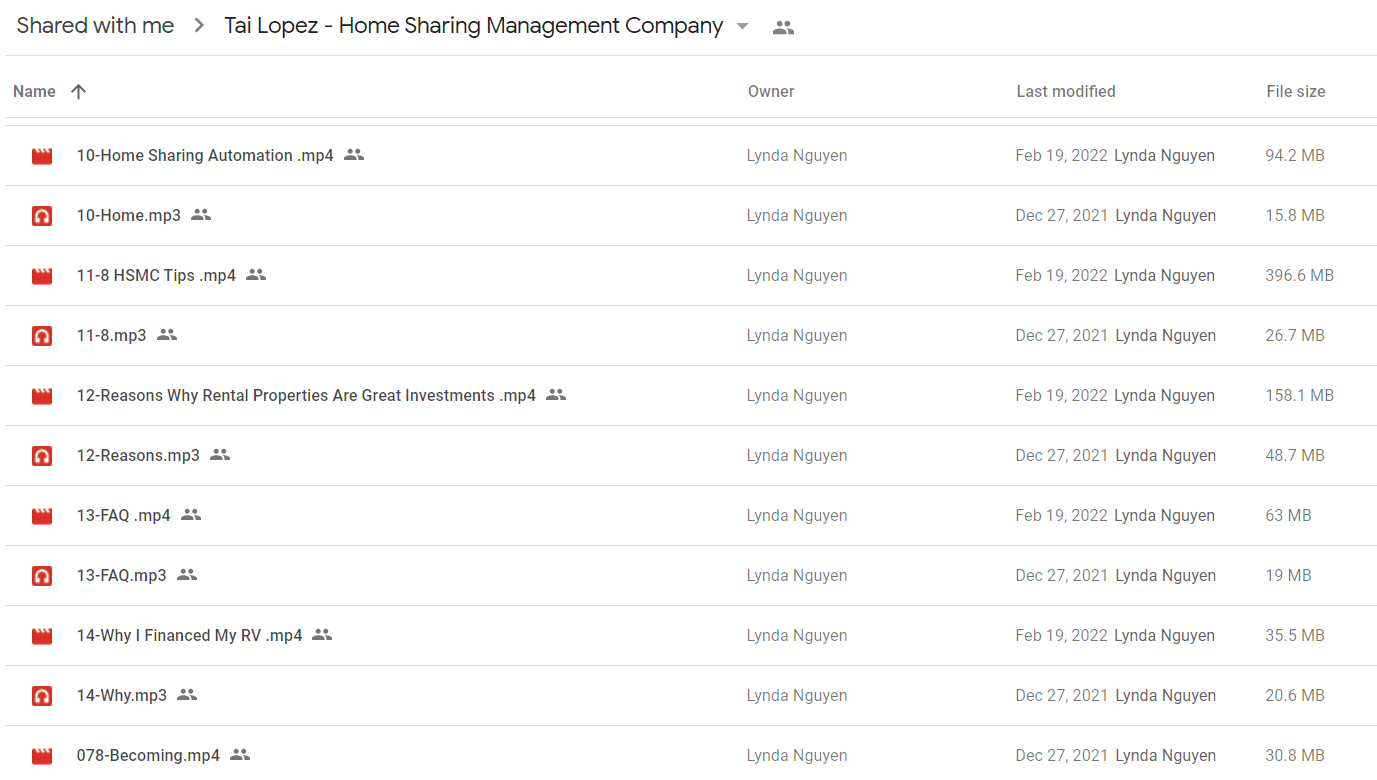Reverse sort direction with the Name arrow
This screenshot has width=1377, height=780.
(79, 91)
